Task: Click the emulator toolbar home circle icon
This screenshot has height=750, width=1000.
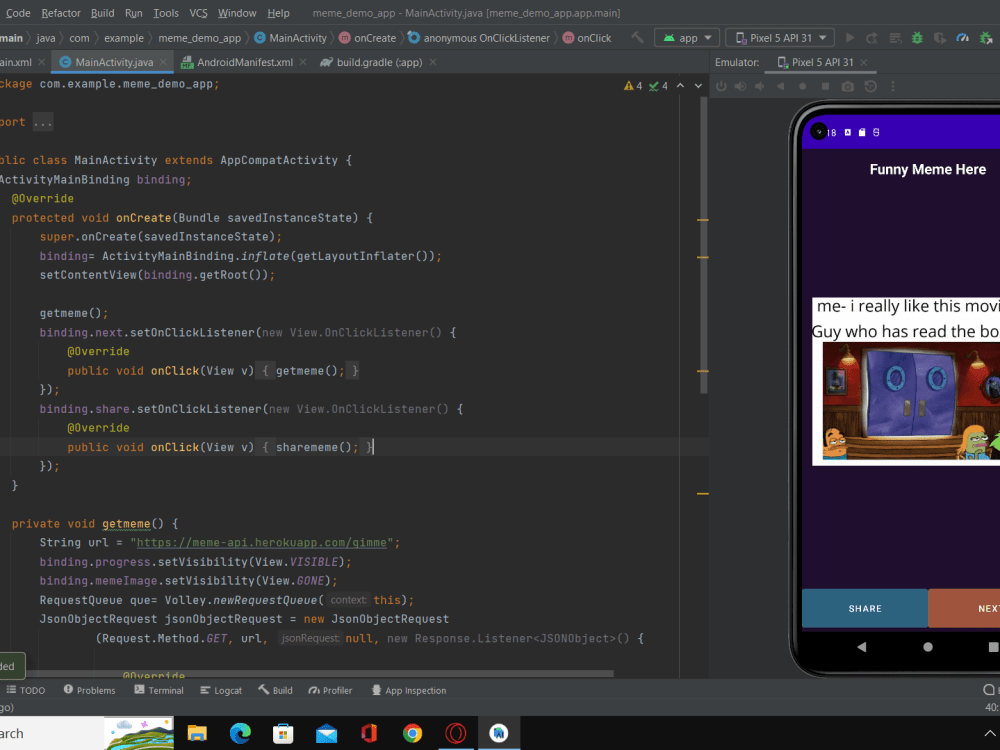Action: [802, 86]
